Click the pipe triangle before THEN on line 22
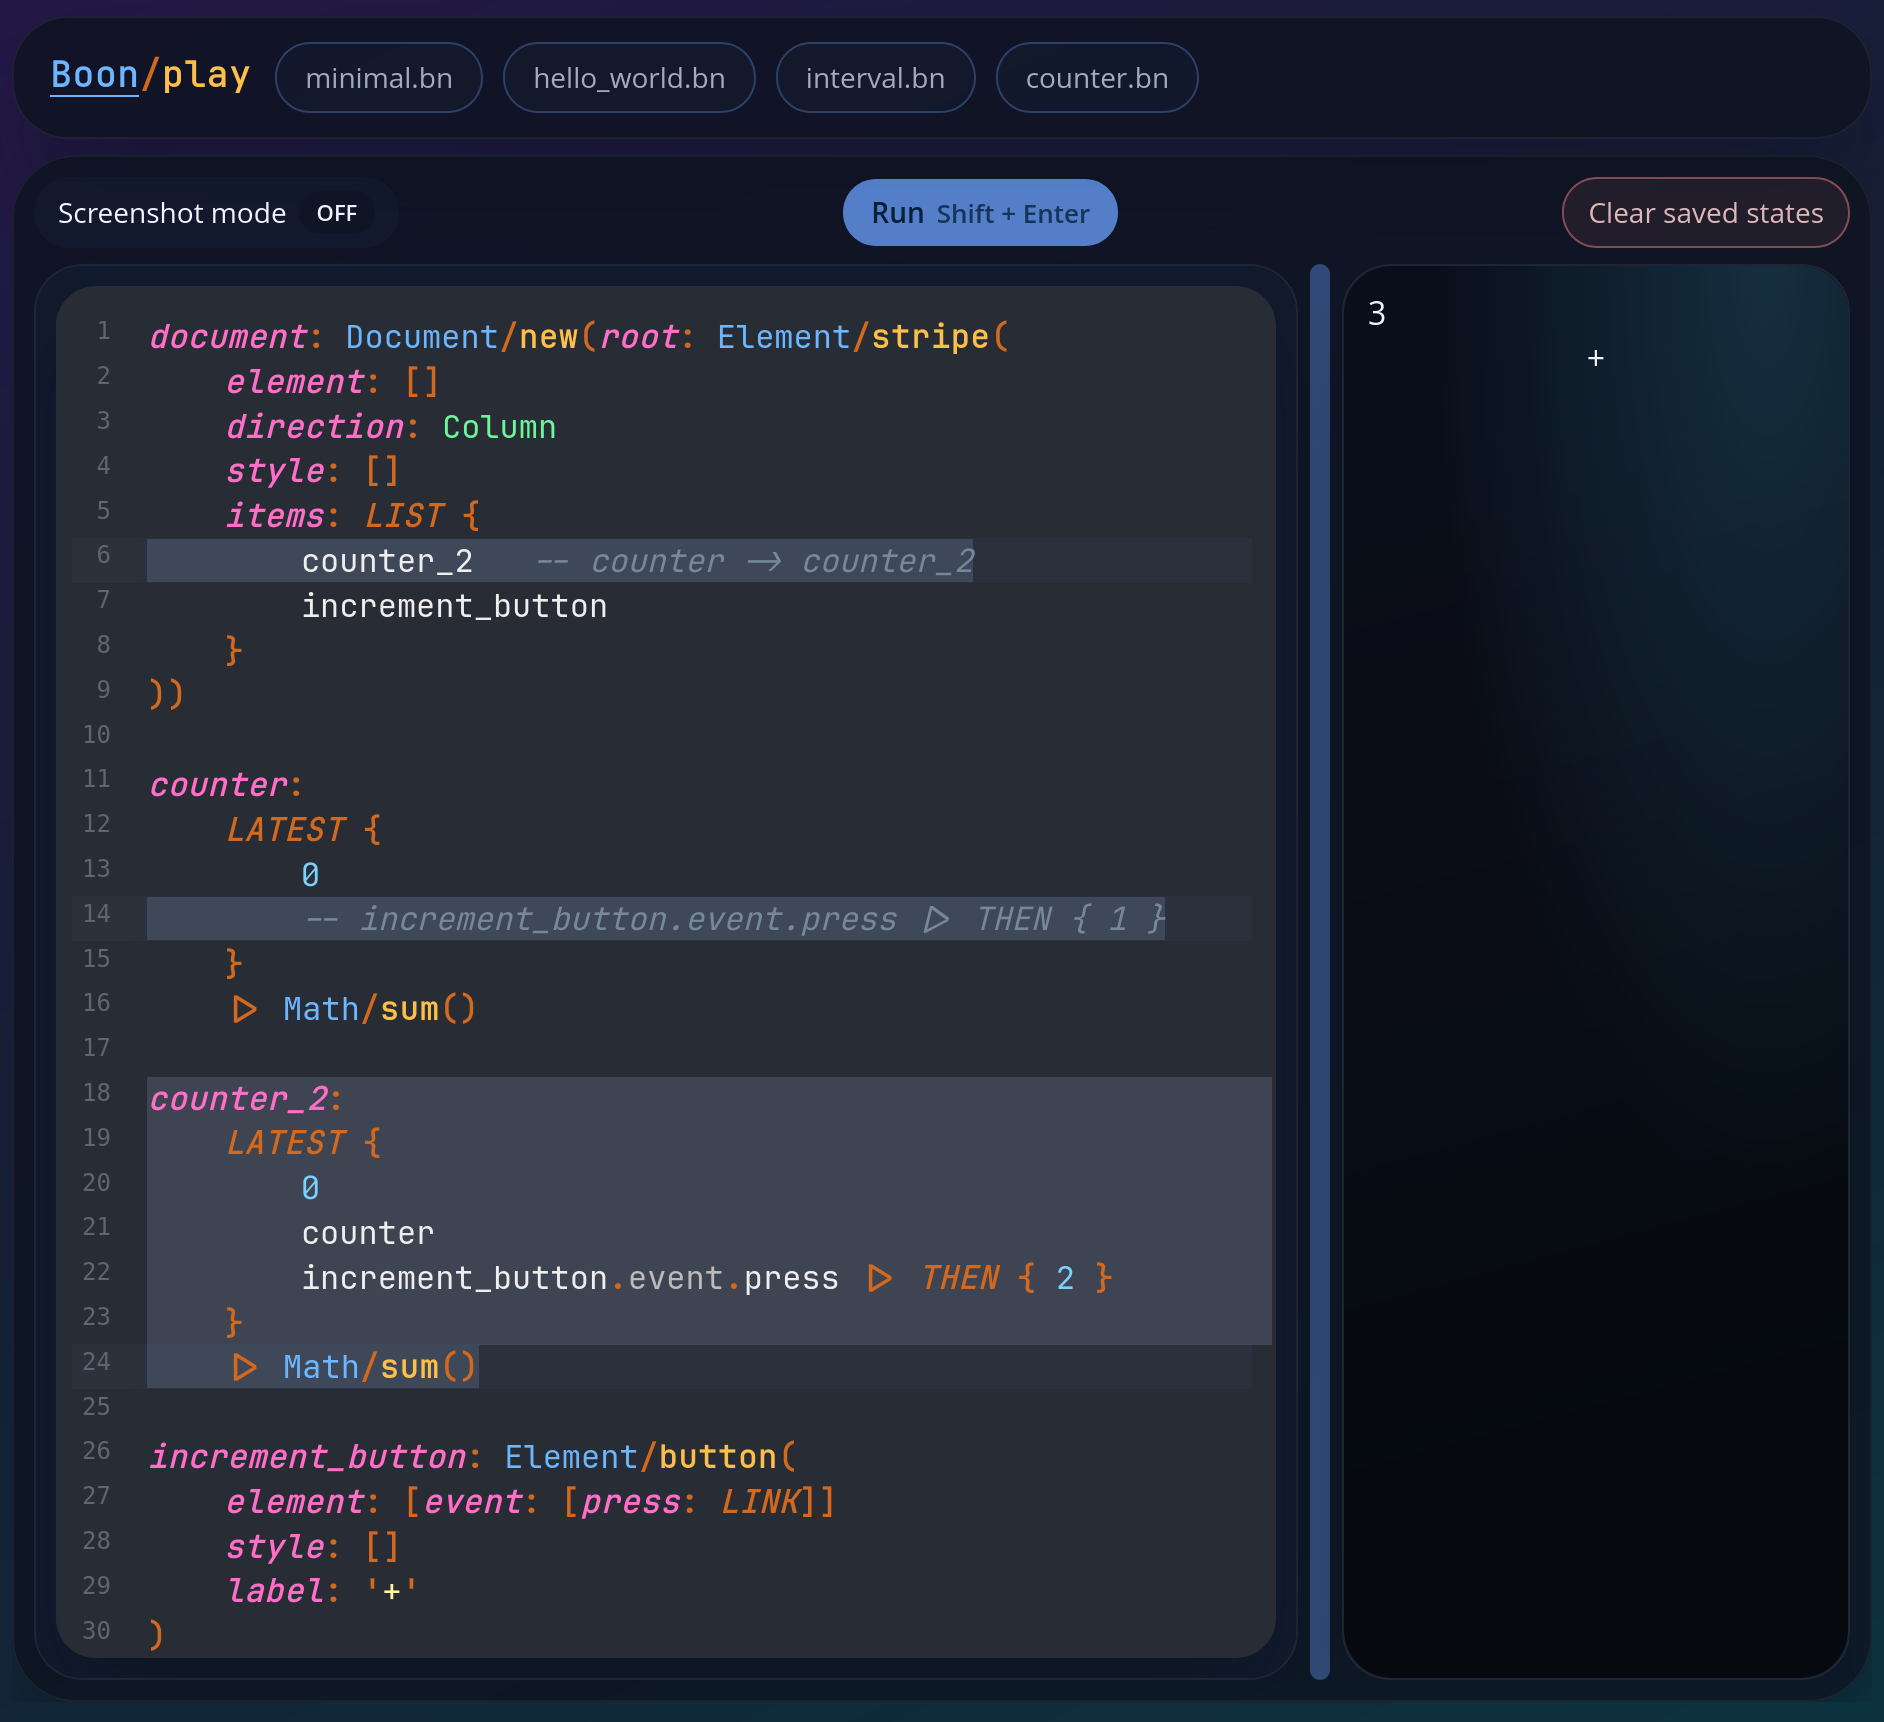1884x1722 pixels. (879, 1278)
